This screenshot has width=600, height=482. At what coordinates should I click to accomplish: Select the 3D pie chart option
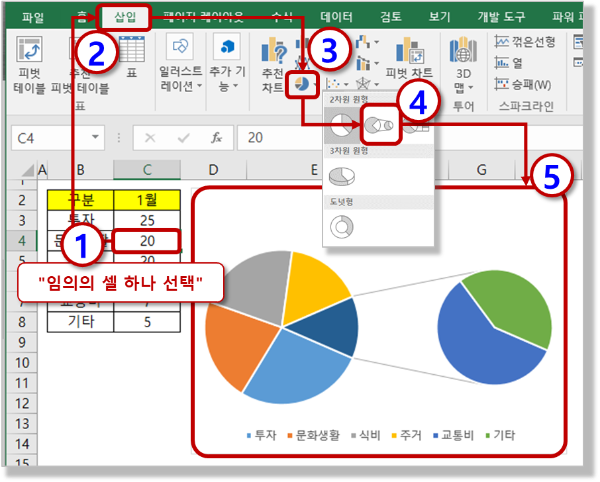[342, 176]
